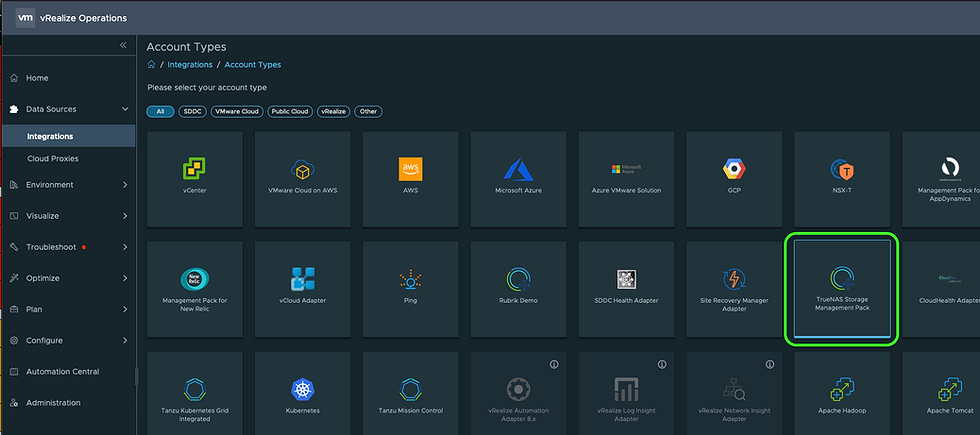Select the Microsoft Azure card

(x=519, y=179)
